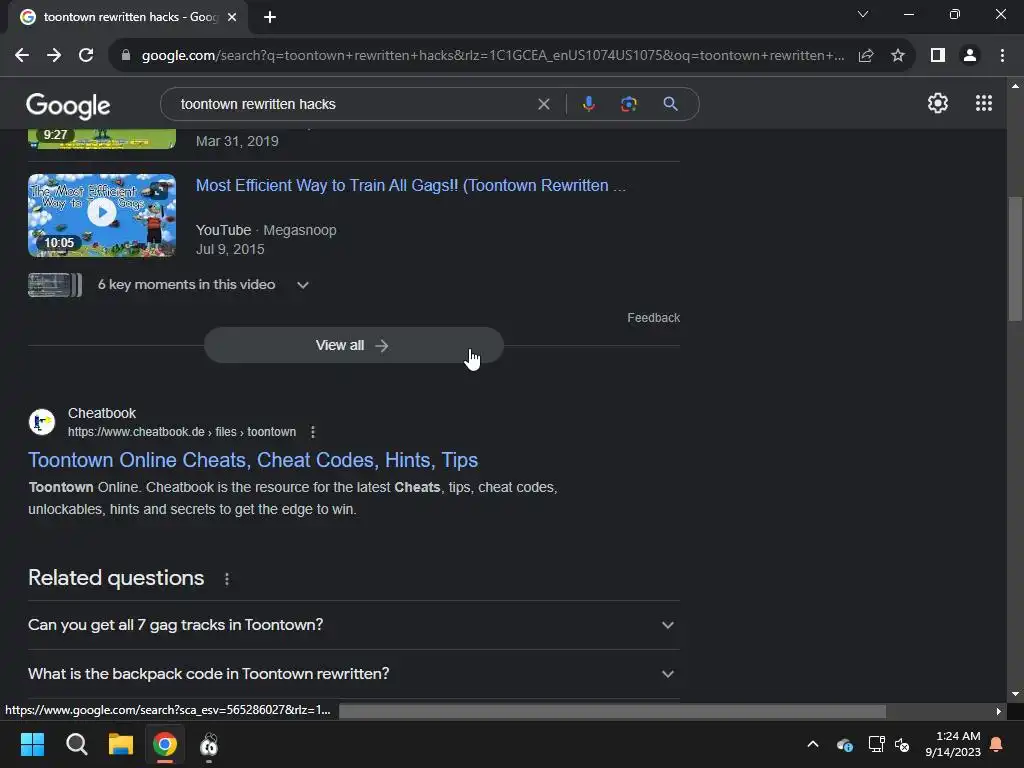The image size is (1024, 768).
Task: Open Chrome side panel
Action: (x=938, y=56)
